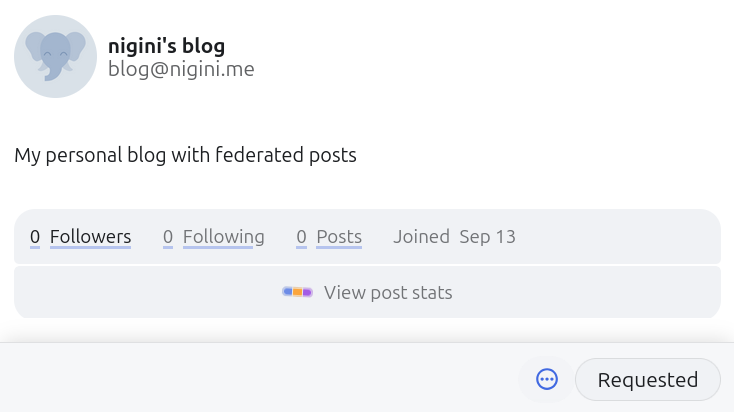Open the Followers list
The image size is (734, 412).
coord(90,237)
